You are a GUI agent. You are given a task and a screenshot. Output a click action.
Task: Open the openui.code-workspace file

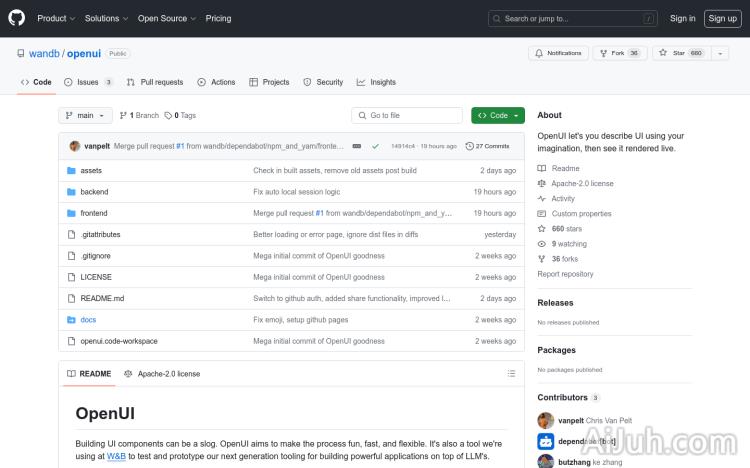pyautogui.click(x=119, y=341)
